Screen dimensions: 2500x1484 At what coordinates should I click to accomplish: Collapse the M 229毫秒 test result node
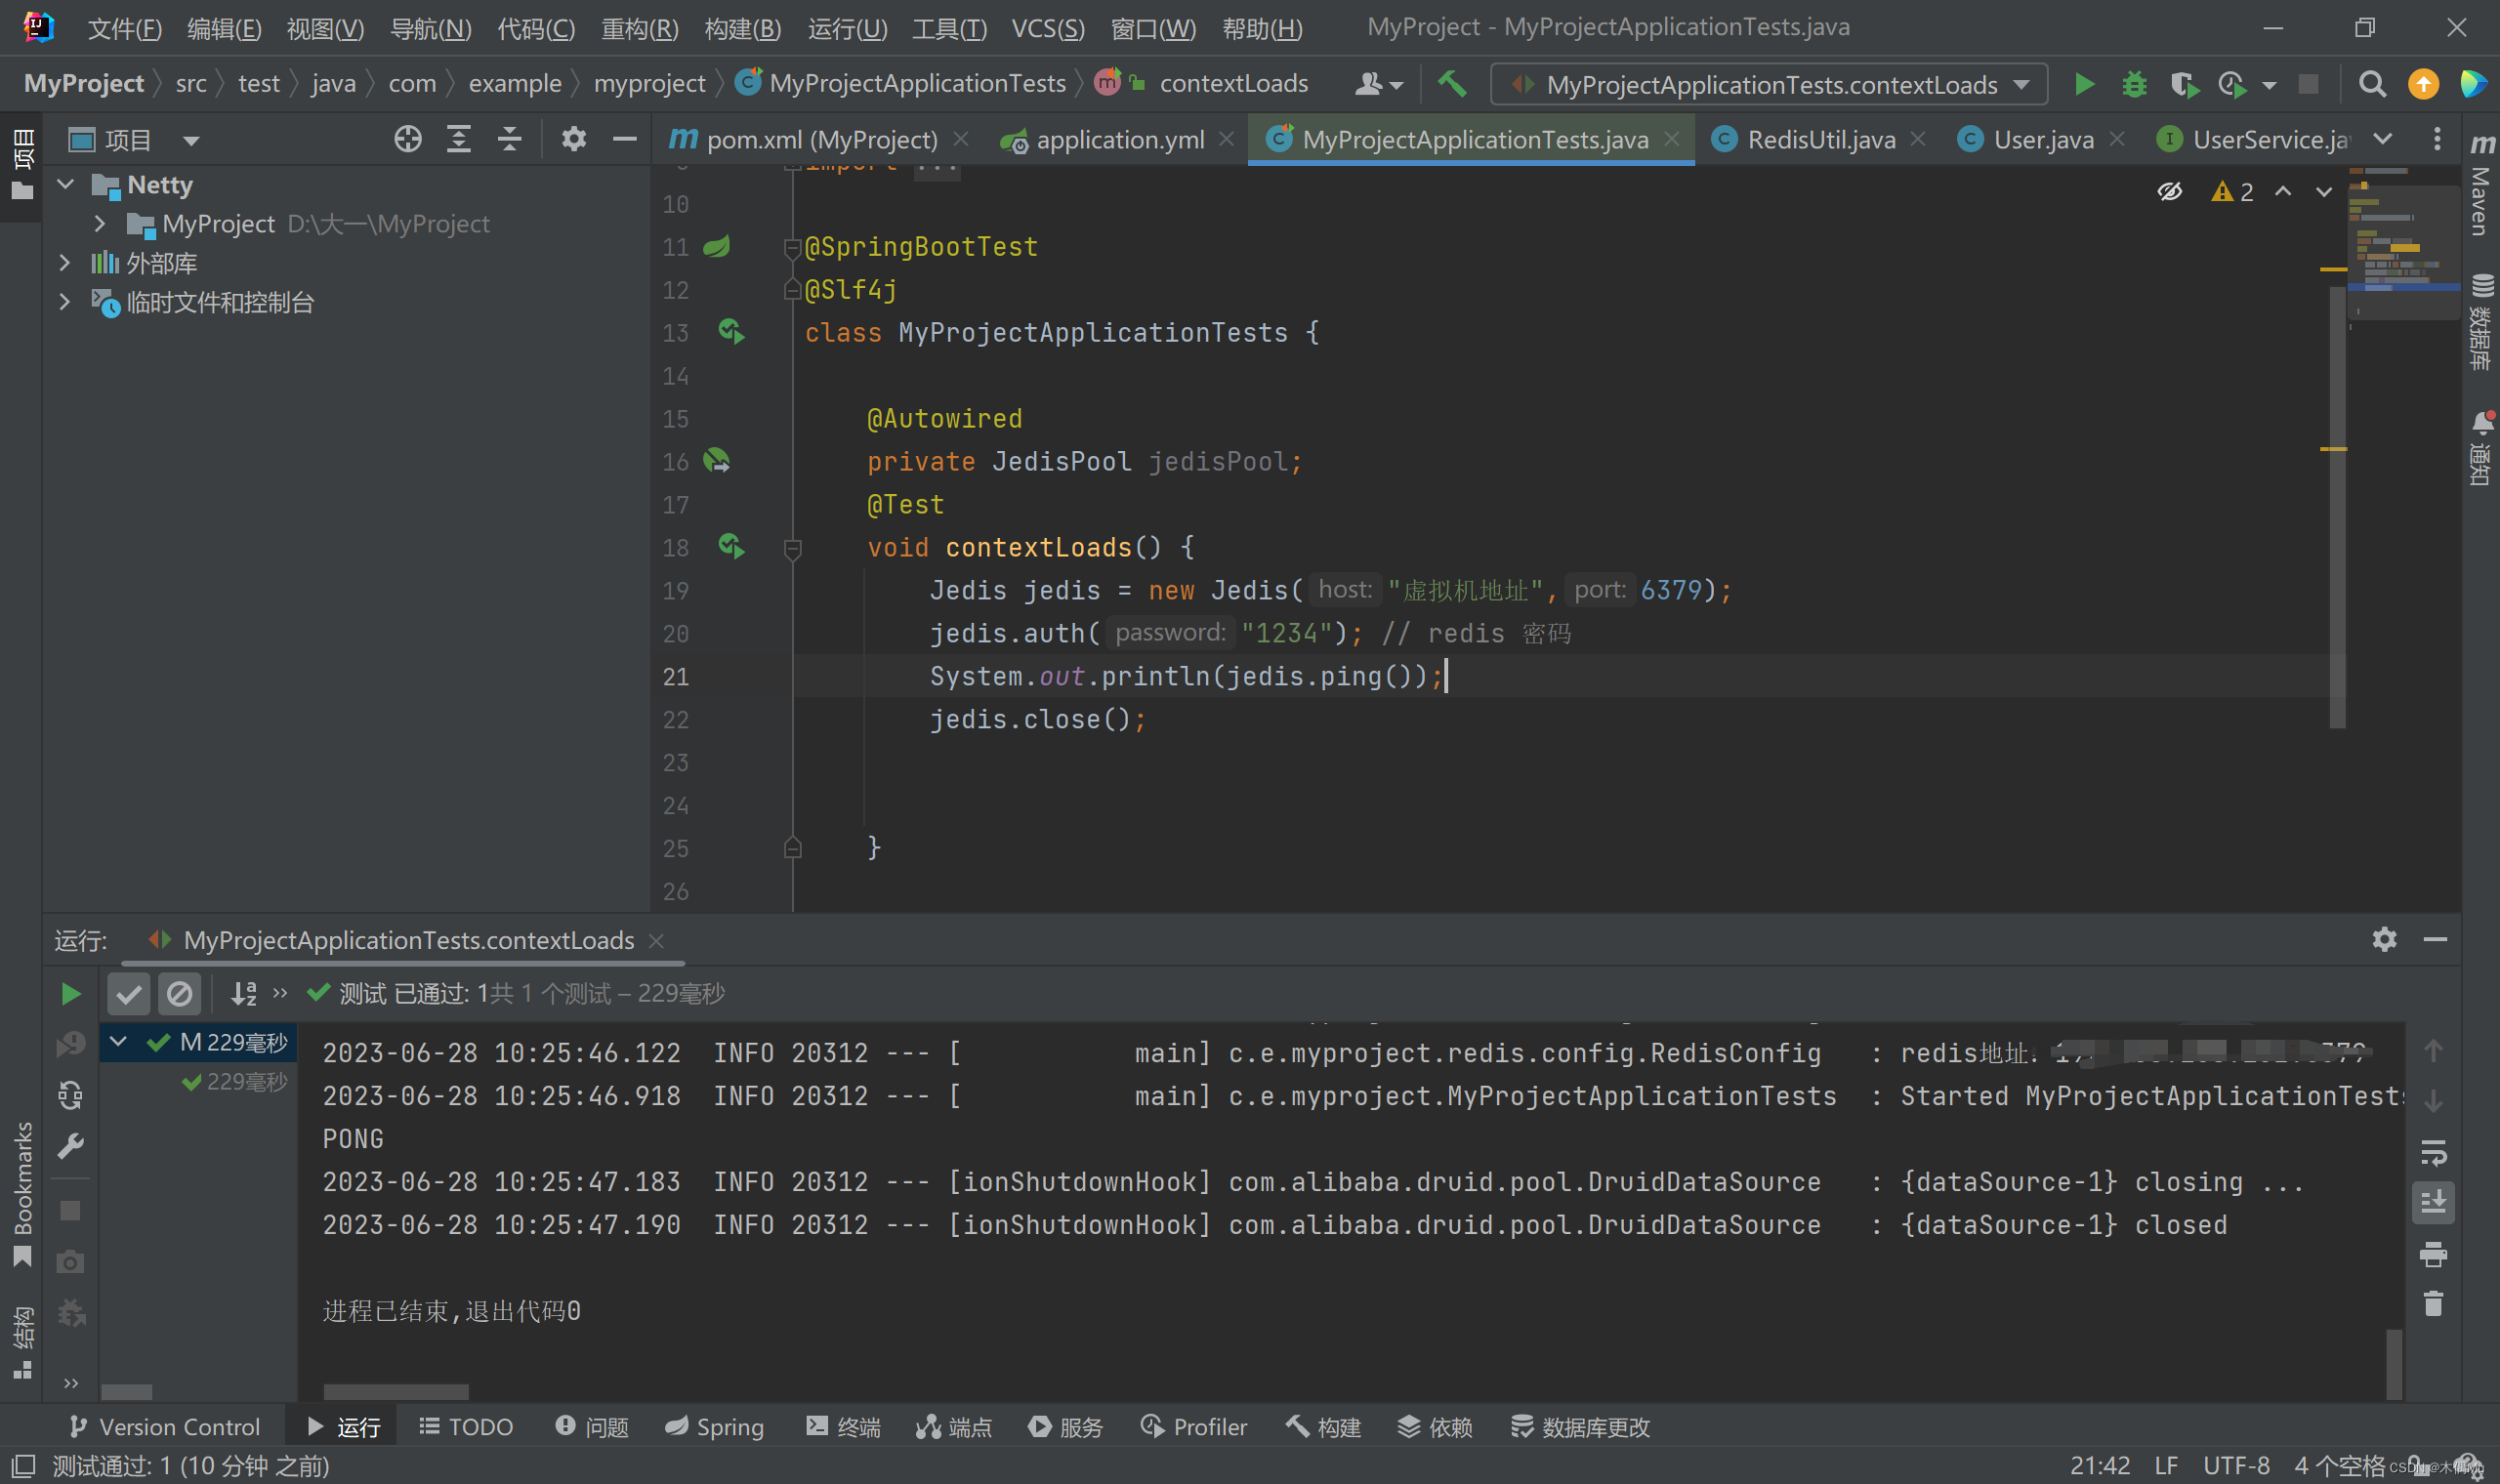click(118, 1042)
